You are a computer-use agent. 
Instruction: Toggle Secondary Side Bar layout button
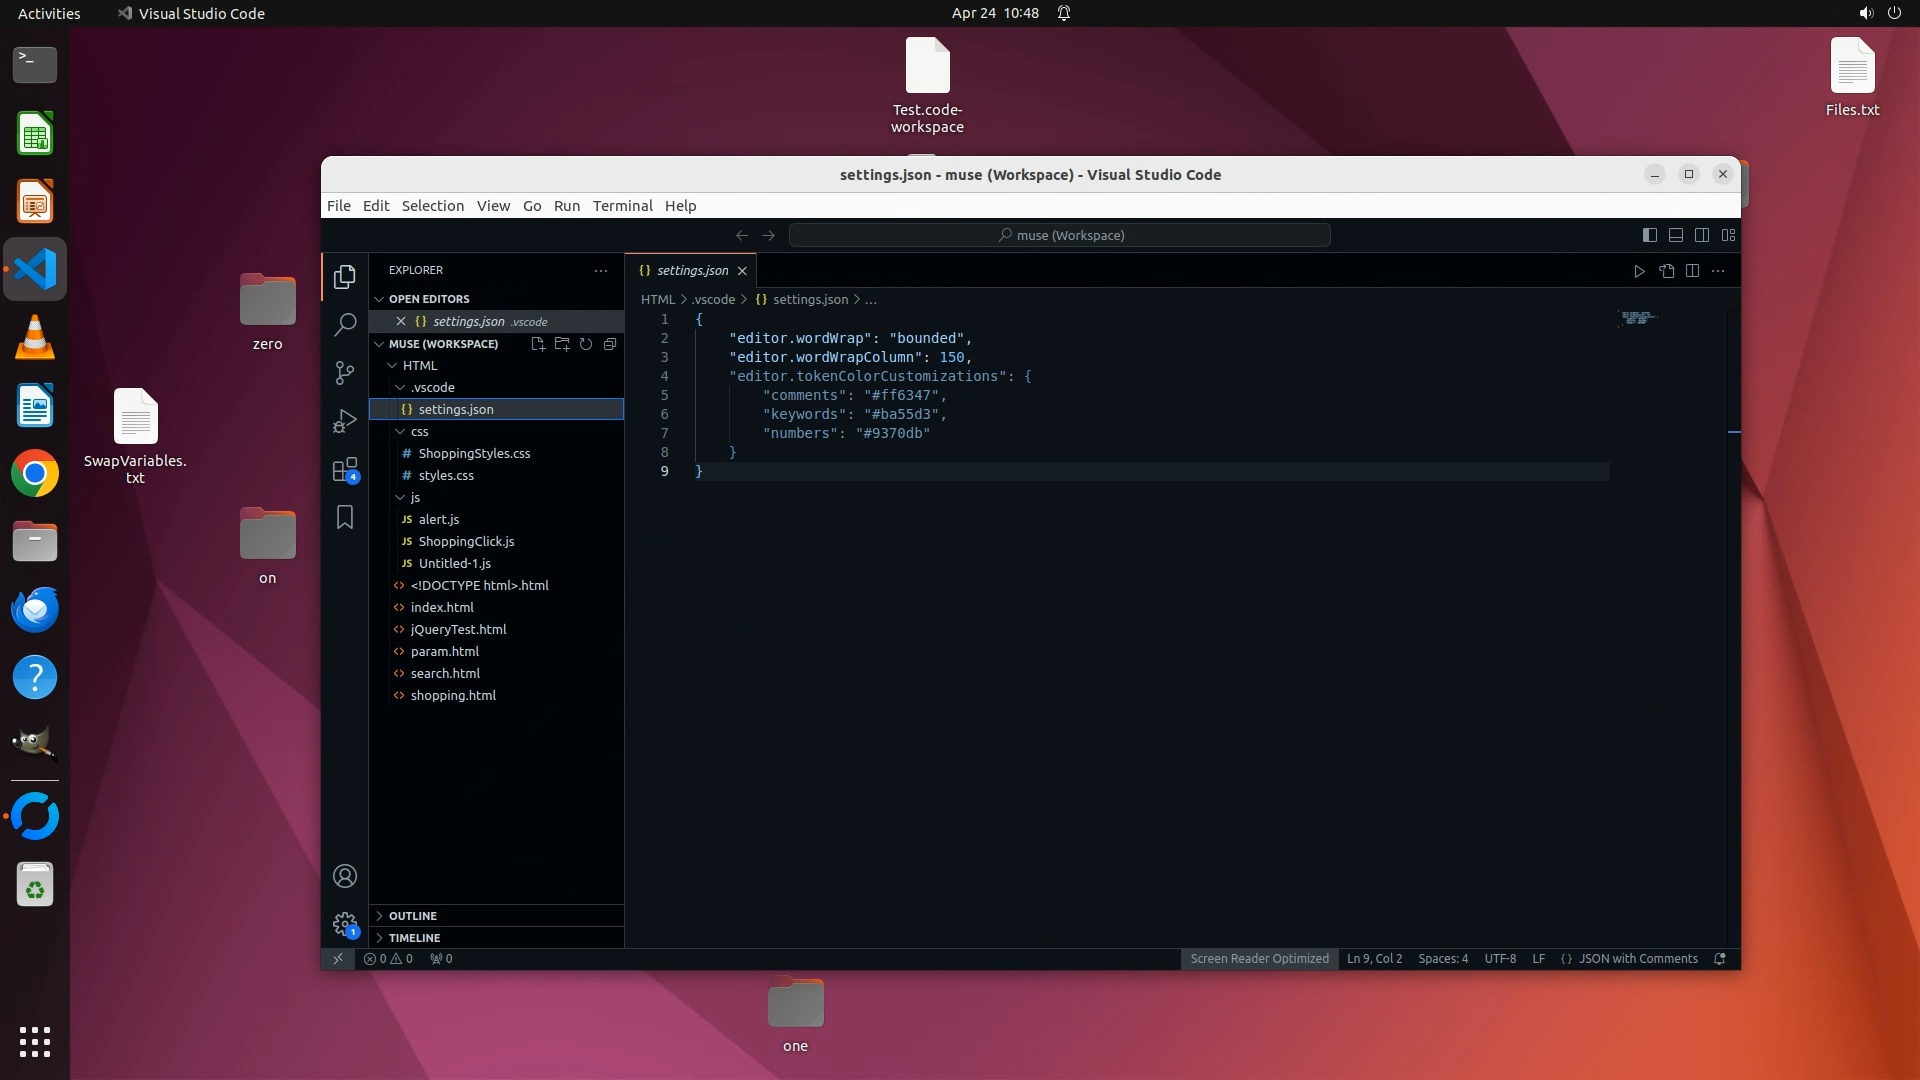pyautogui.click(x=1702, y=235)
